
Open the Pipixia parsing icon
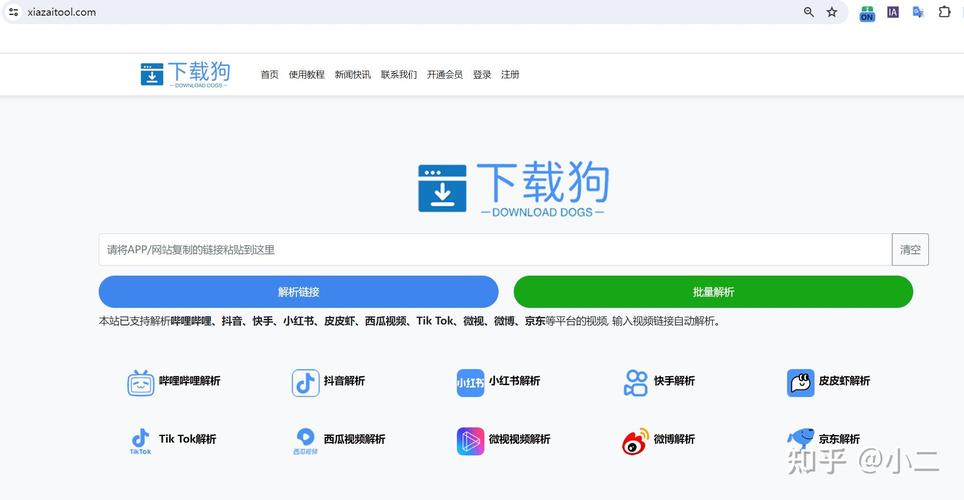(800, 382)
